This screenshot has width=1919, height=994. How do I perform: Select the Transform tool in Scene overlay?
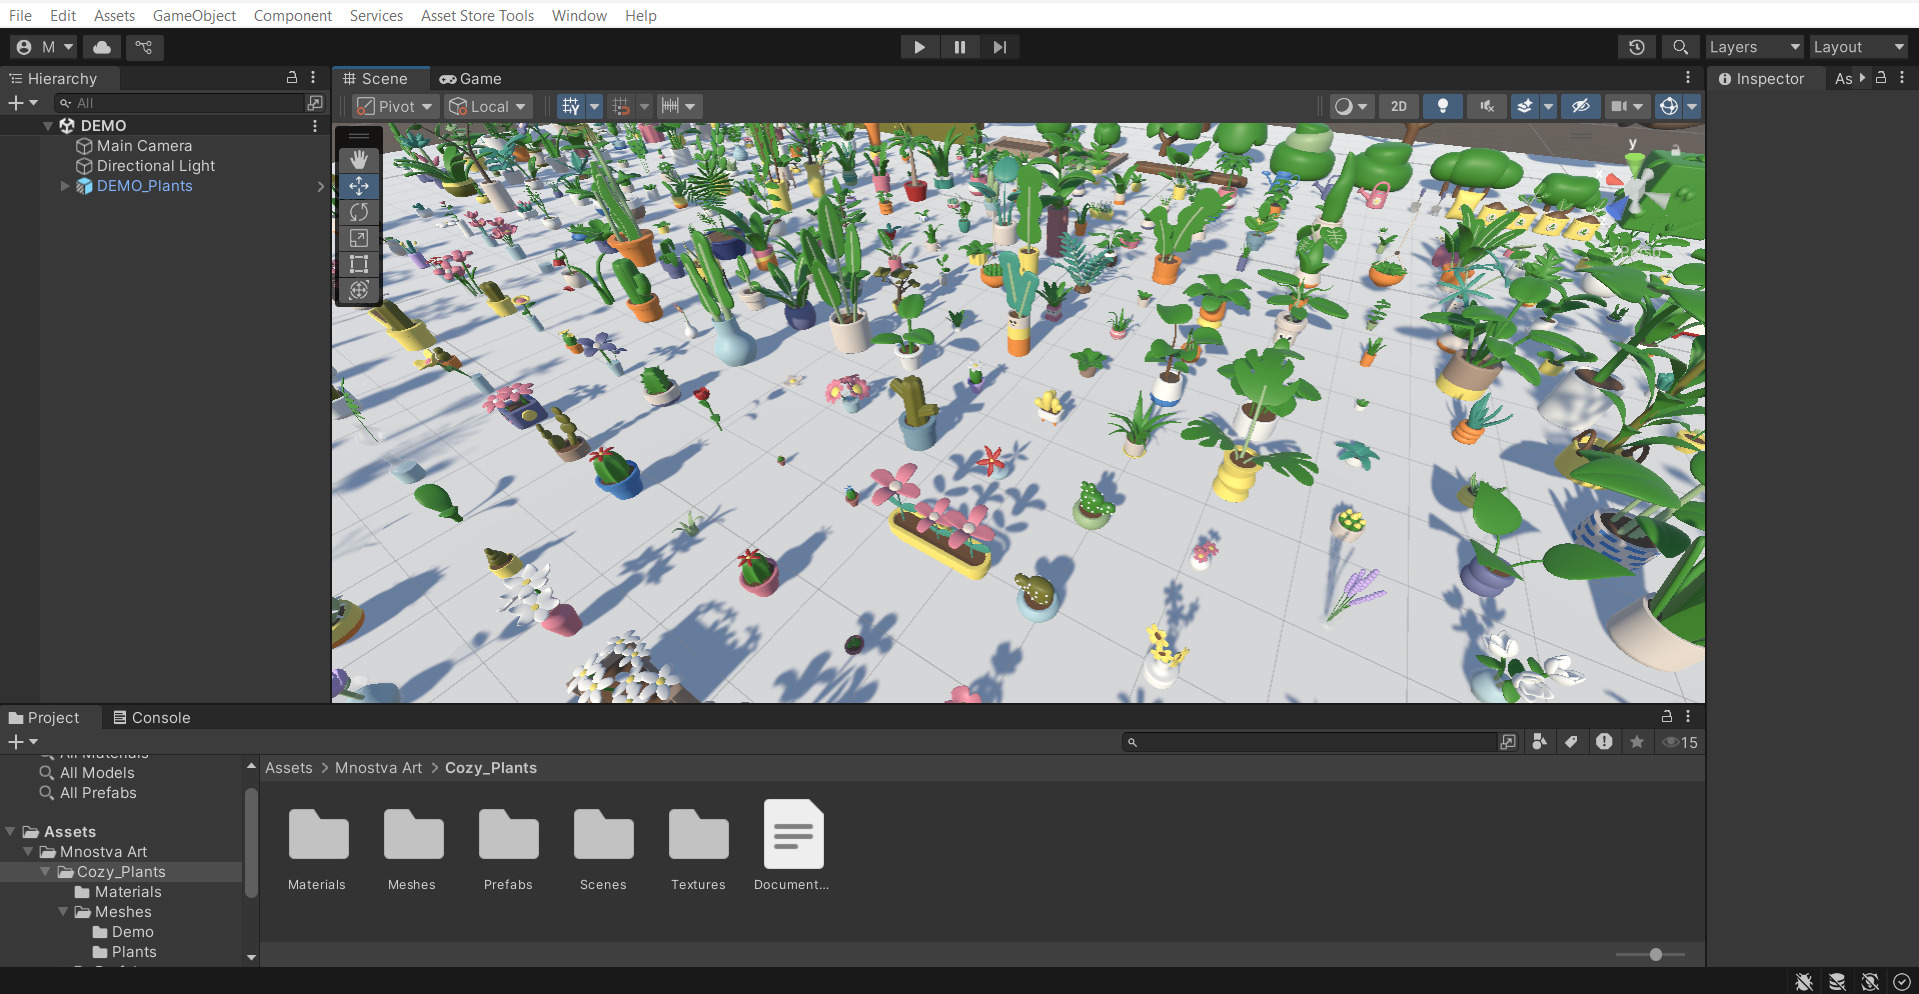[359, 290]
